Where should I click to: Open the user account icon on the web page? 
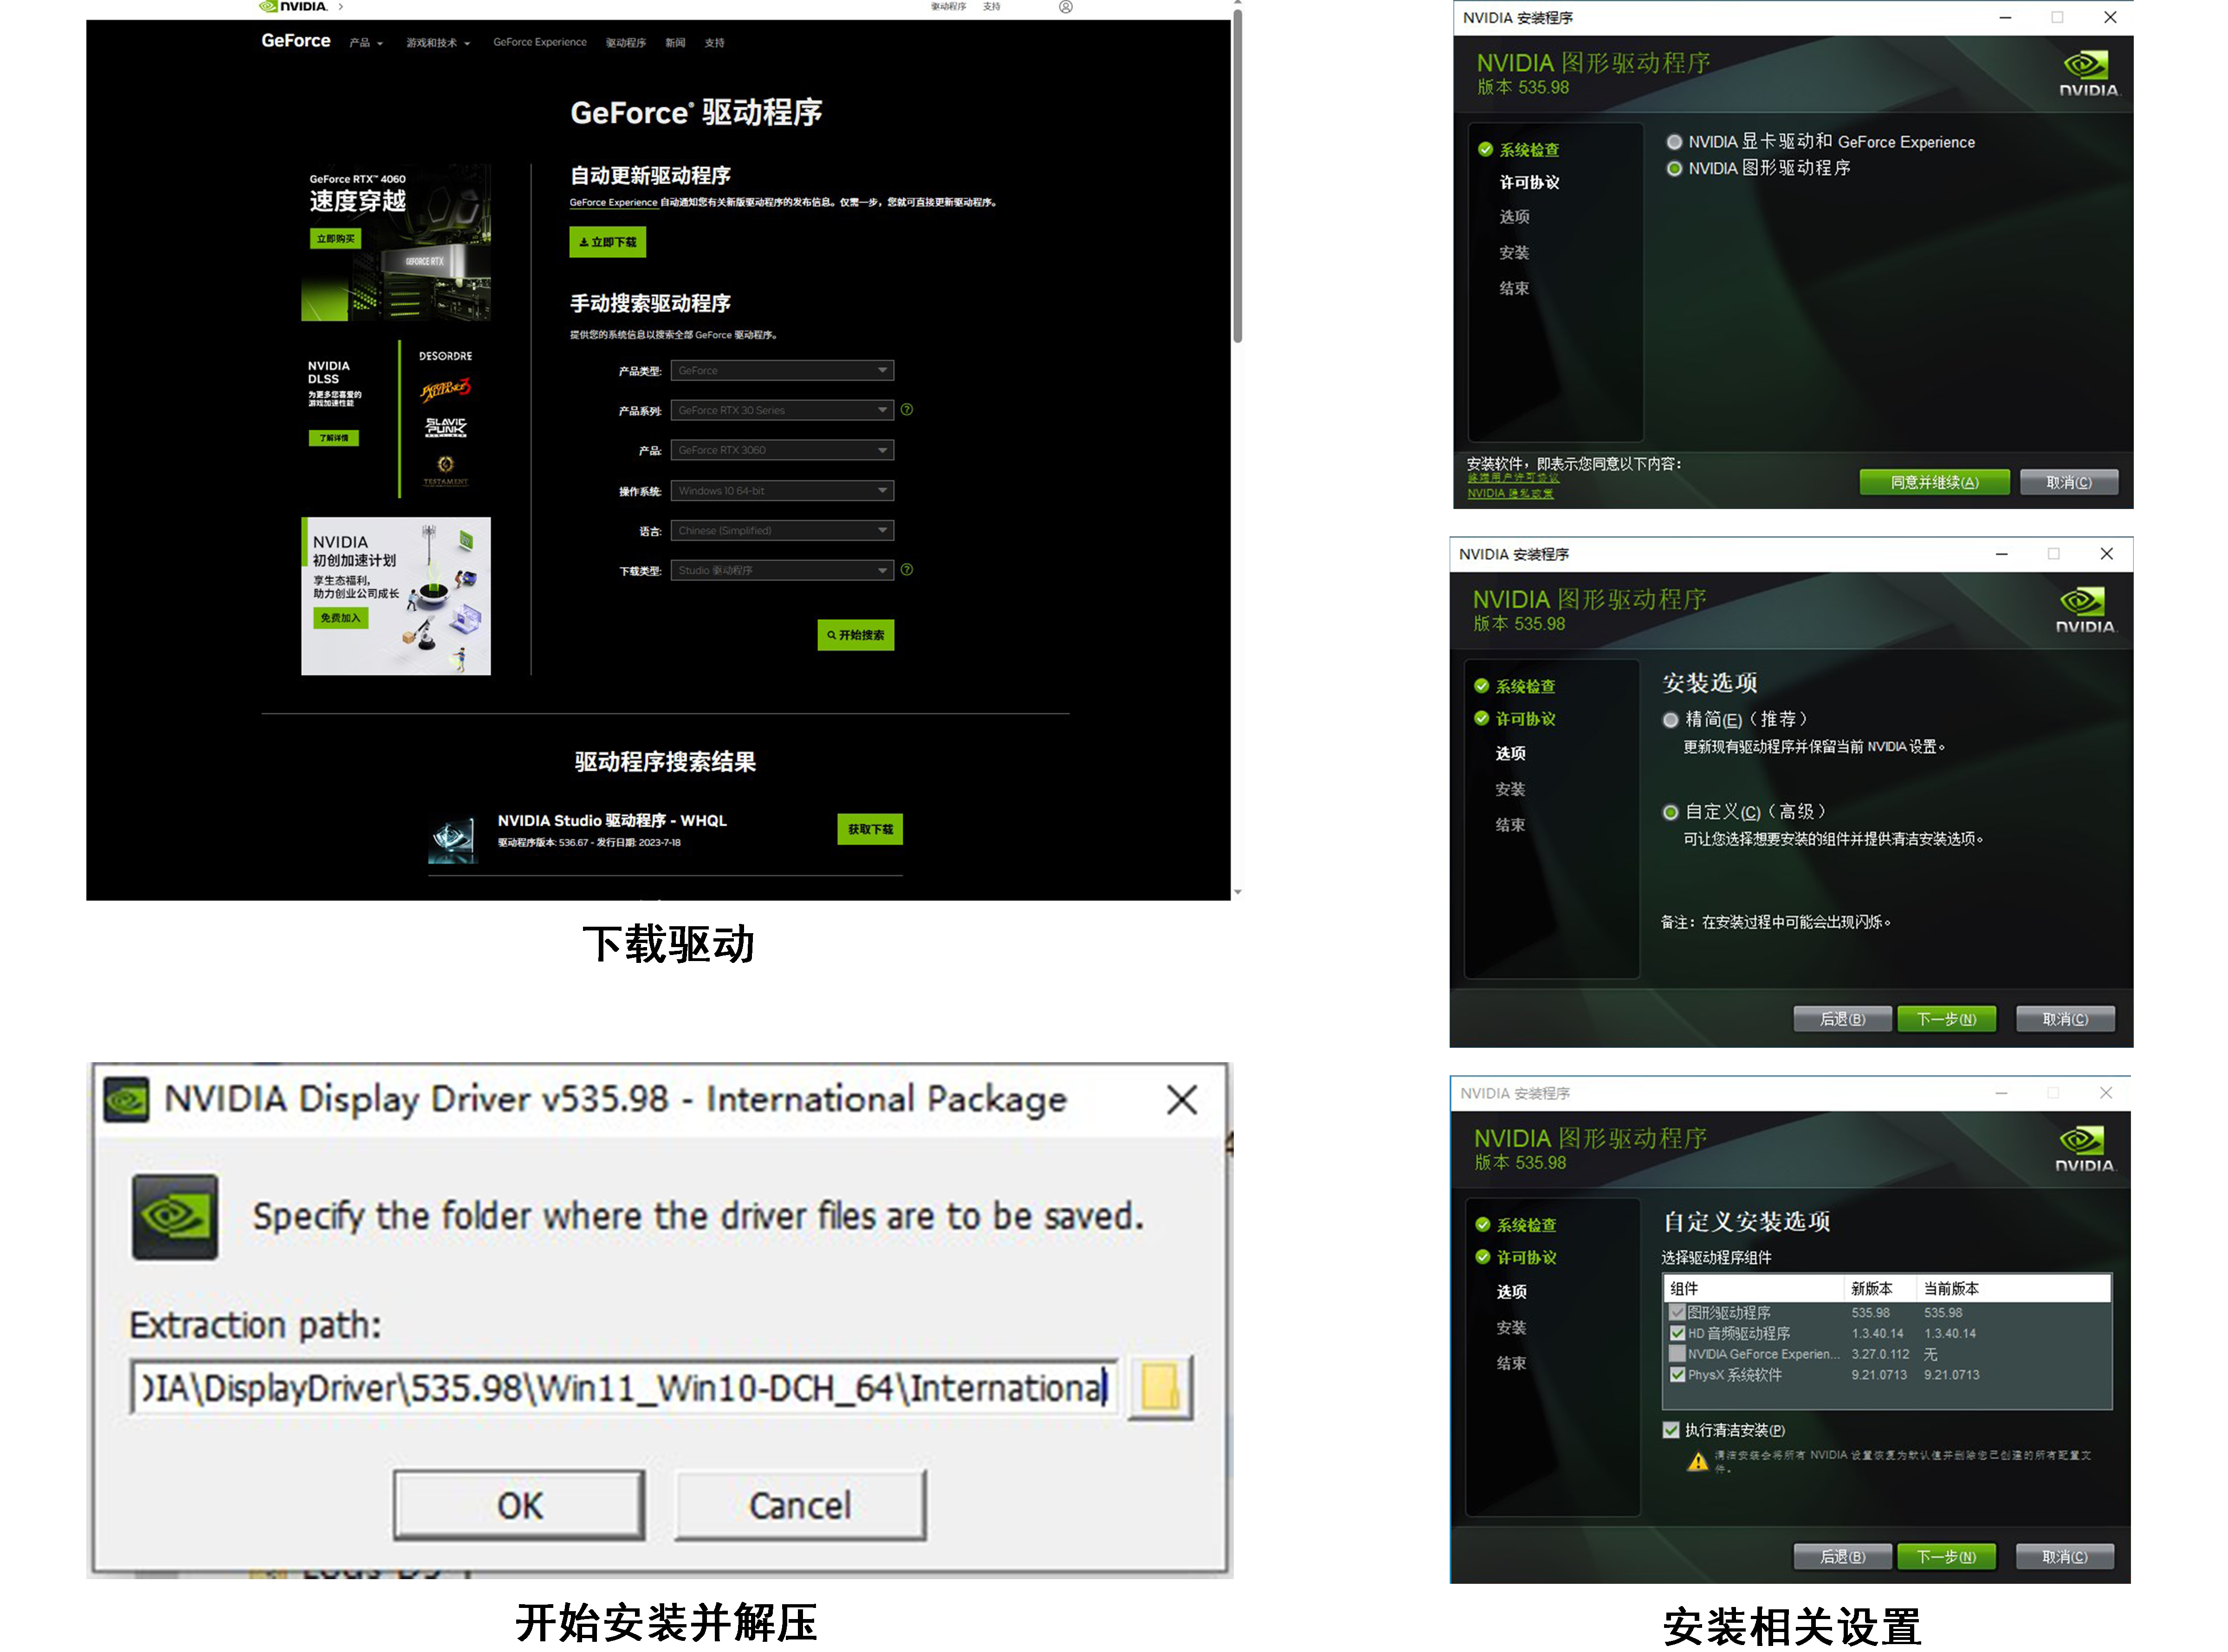pos(1066,7)
